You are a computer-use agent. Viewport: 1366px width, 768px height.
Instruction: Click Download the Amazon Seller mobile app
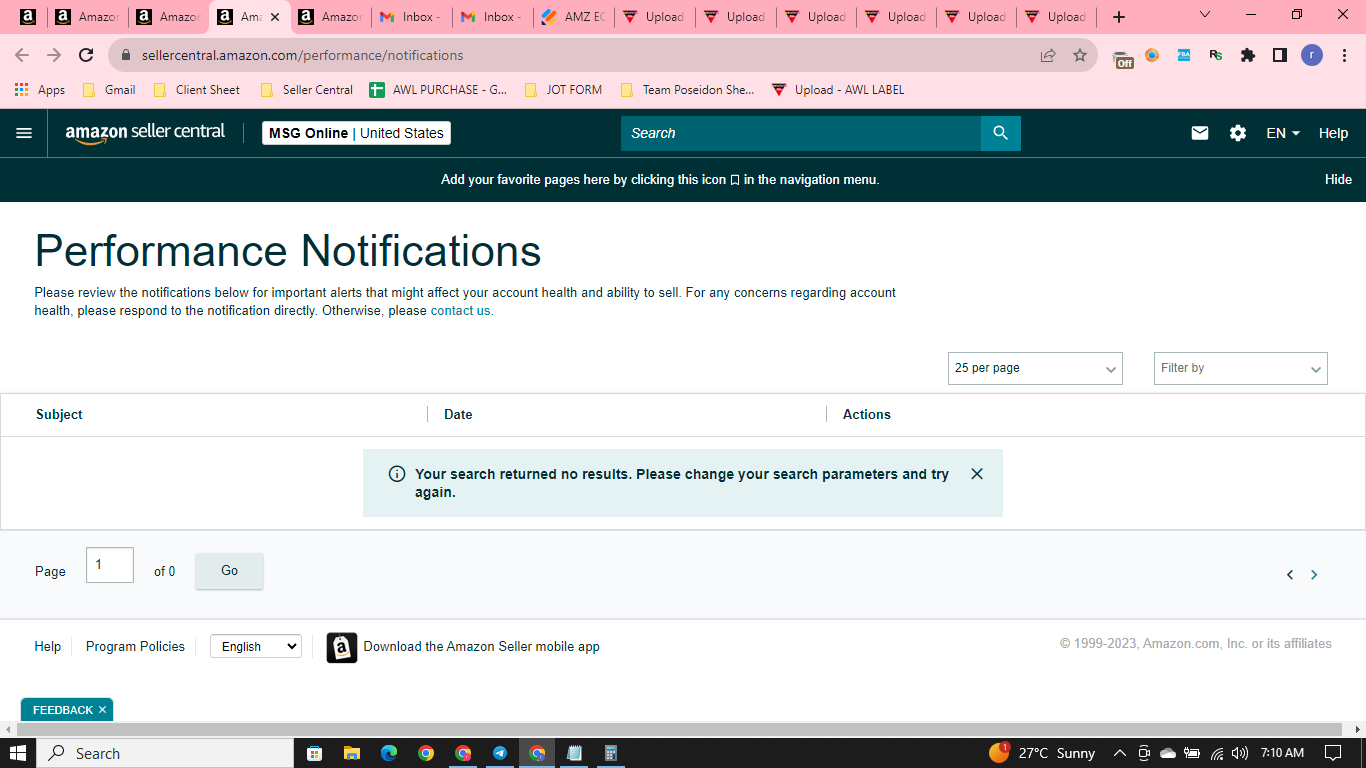point(482,647)
